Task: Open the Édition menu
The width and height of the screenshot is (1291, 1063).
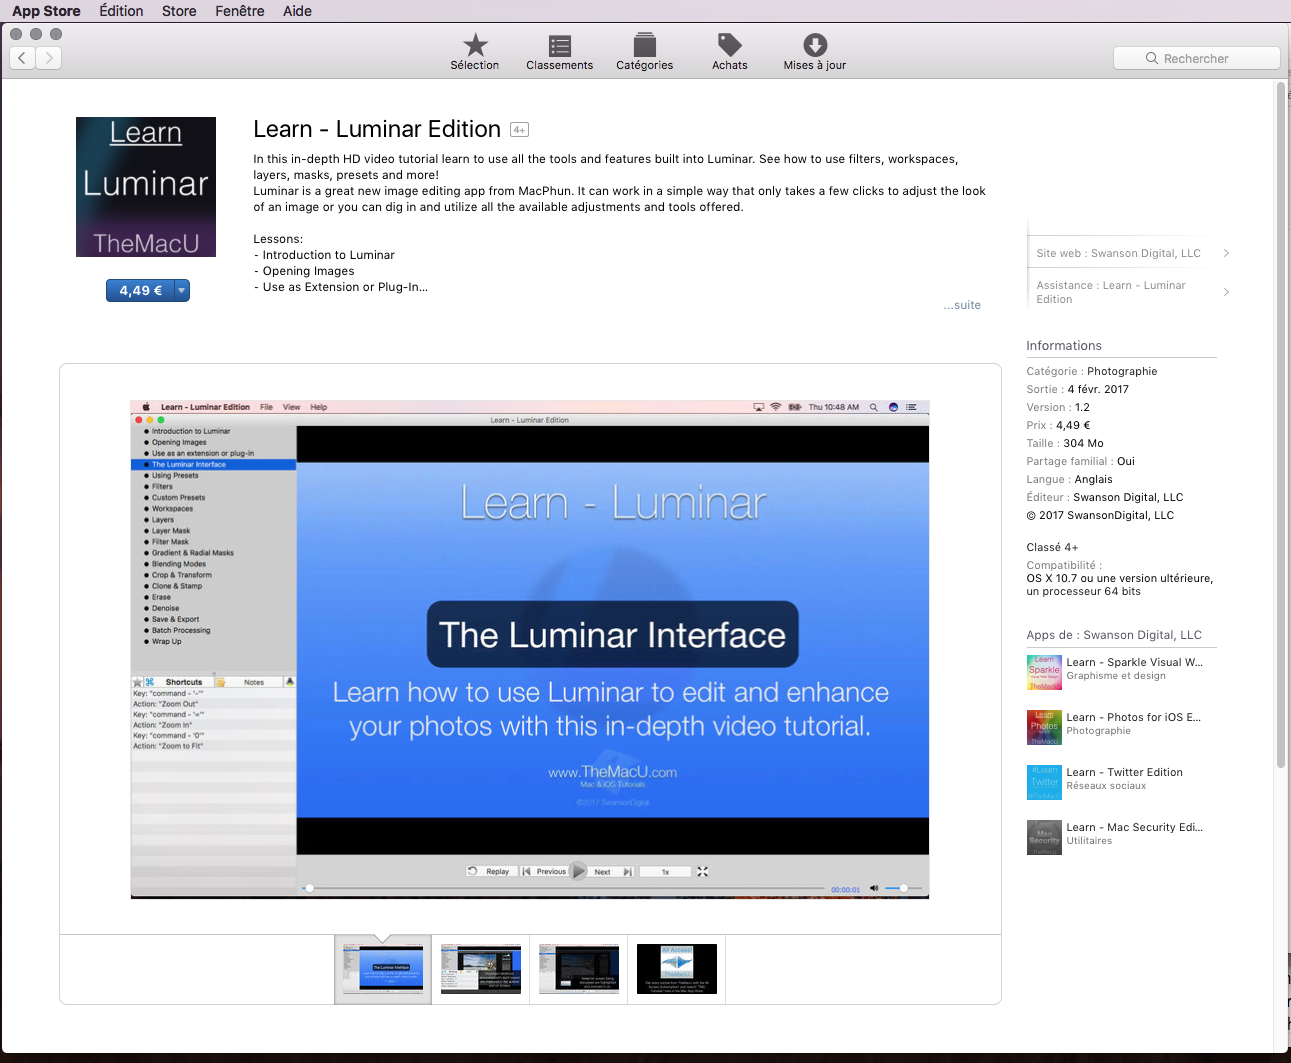Action: click(x=121, y=11)
